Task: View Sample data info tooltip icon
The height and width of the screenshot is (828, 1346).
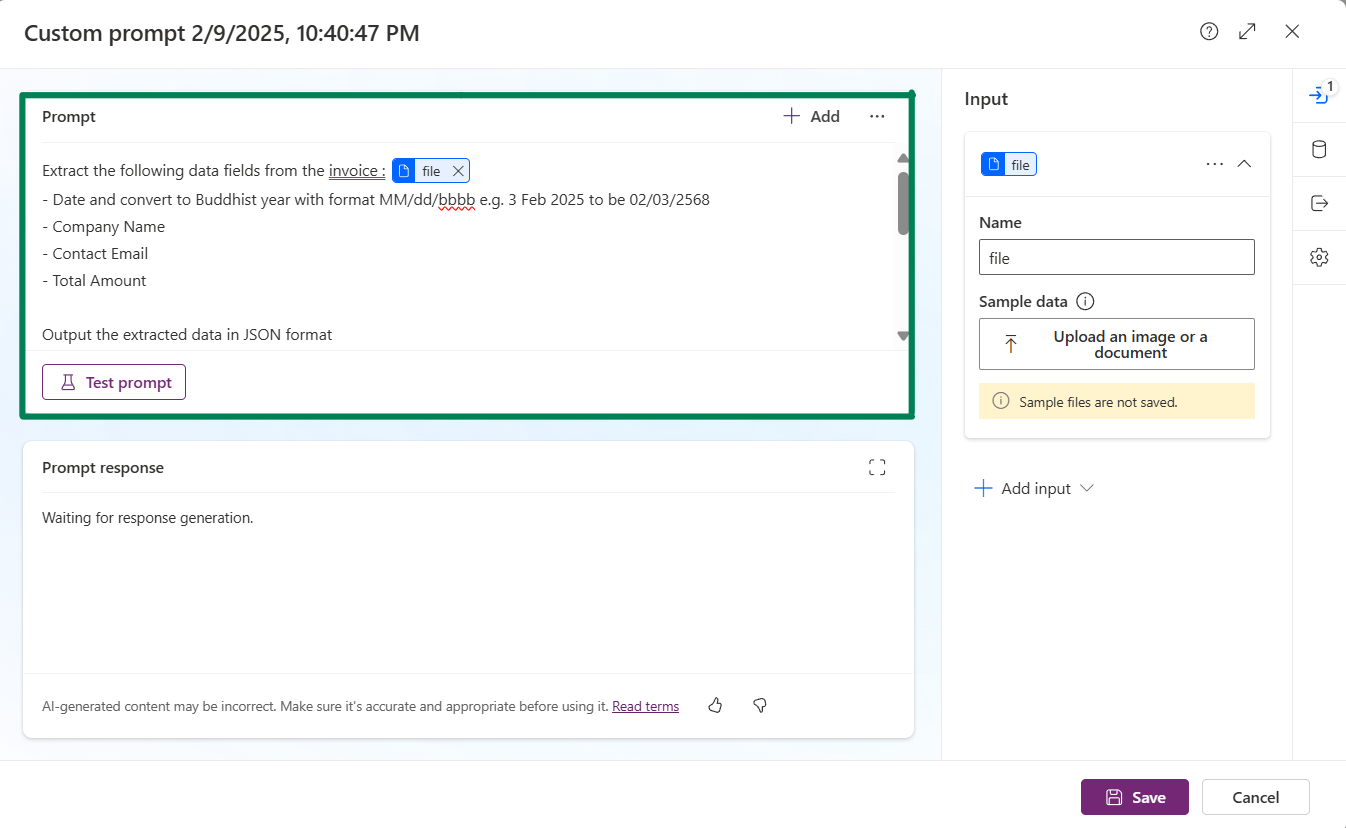Action: point(1086,301)
